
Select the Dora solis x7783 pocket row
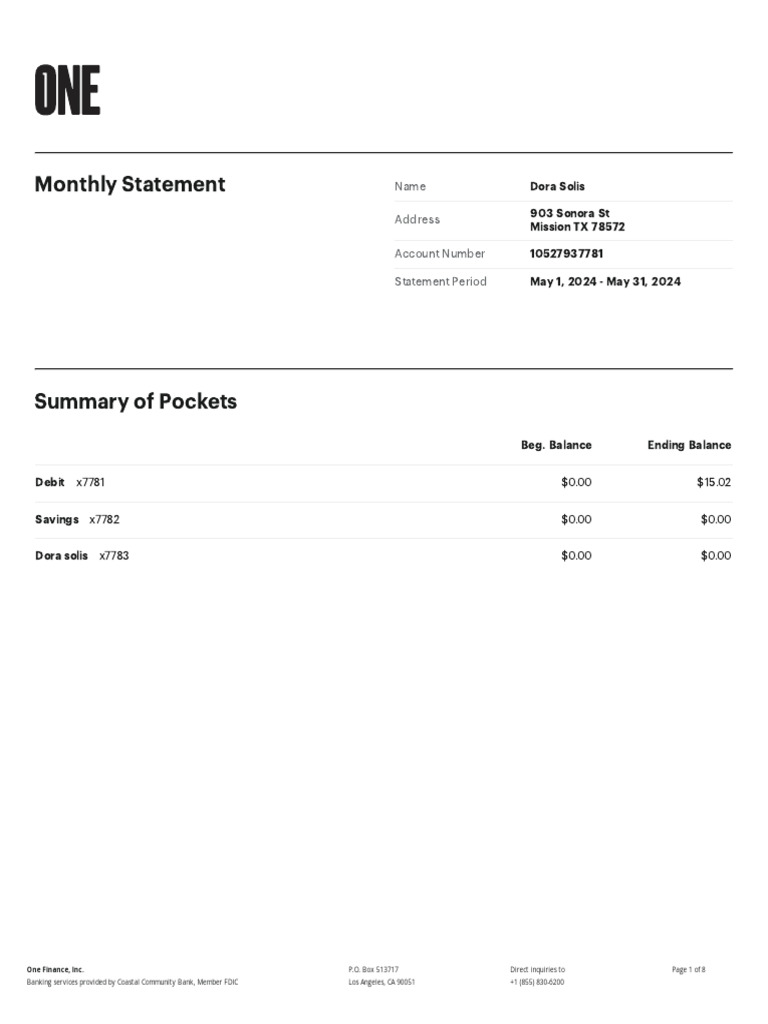(x=82, y=556)
